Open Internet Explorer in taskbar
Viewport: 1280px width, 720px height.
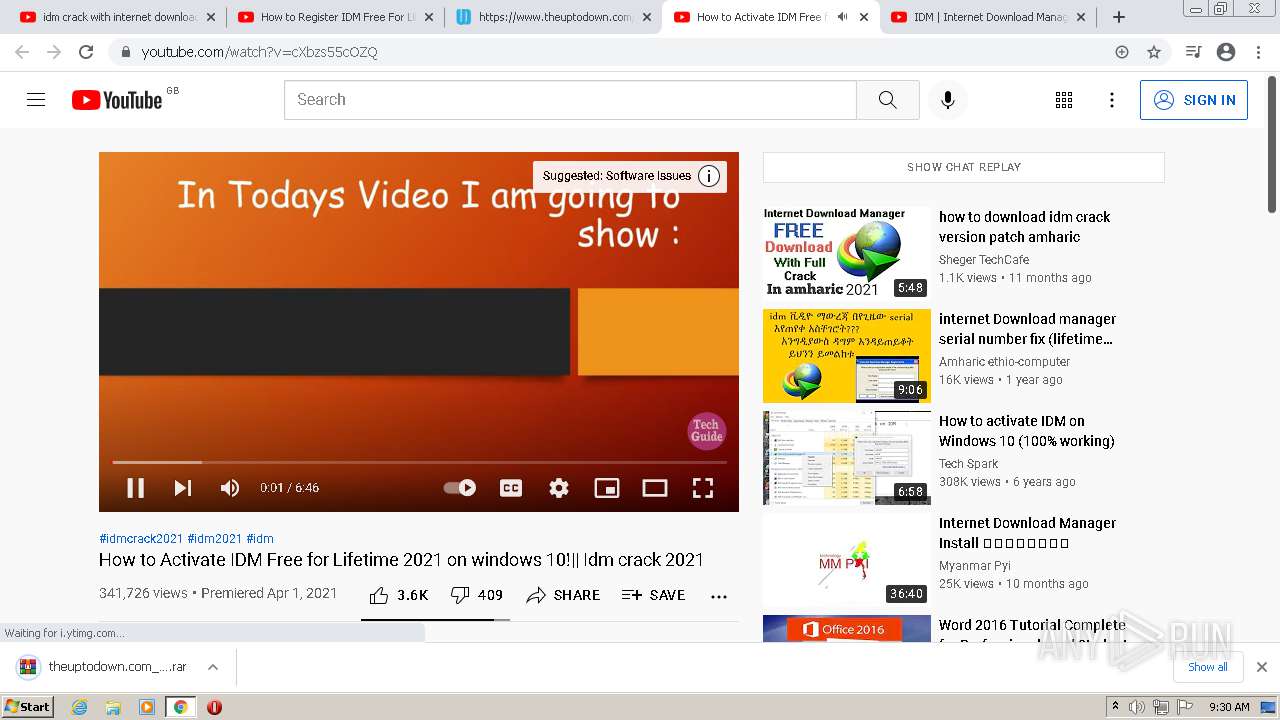click(80, 707)
